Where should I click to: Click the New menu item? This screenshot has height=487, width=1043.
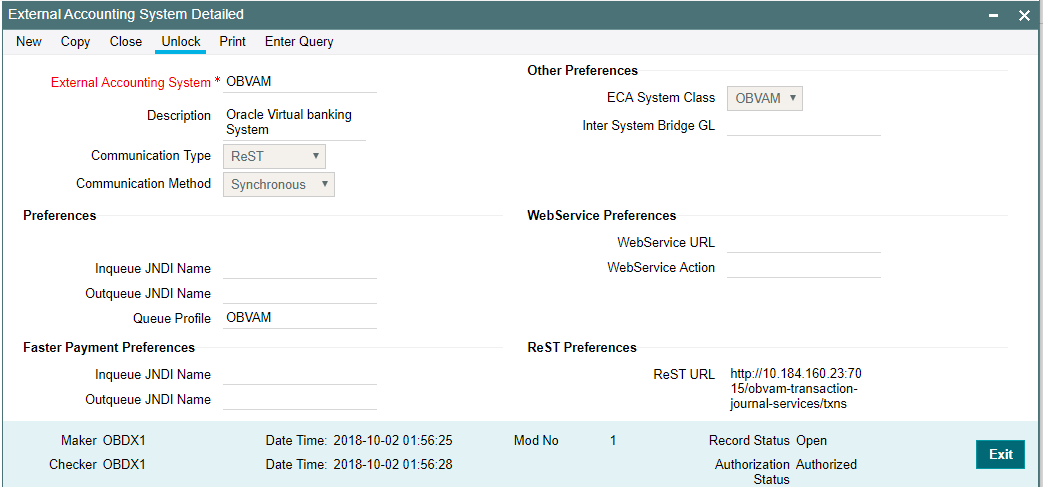29,41
